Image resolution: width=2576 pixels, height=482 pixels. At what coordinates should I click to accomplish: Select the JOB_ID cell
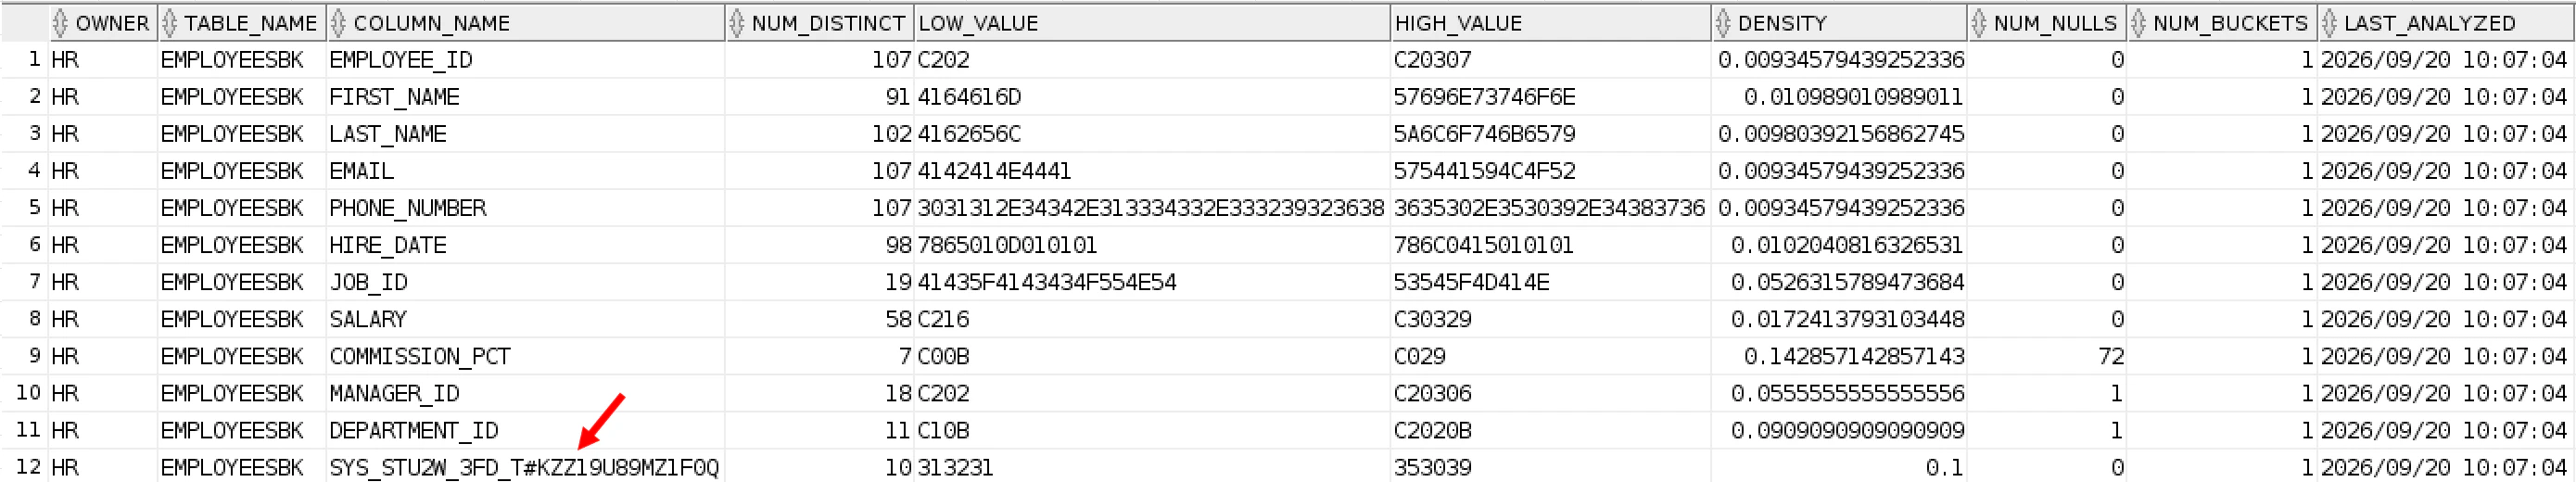[526, 282]
